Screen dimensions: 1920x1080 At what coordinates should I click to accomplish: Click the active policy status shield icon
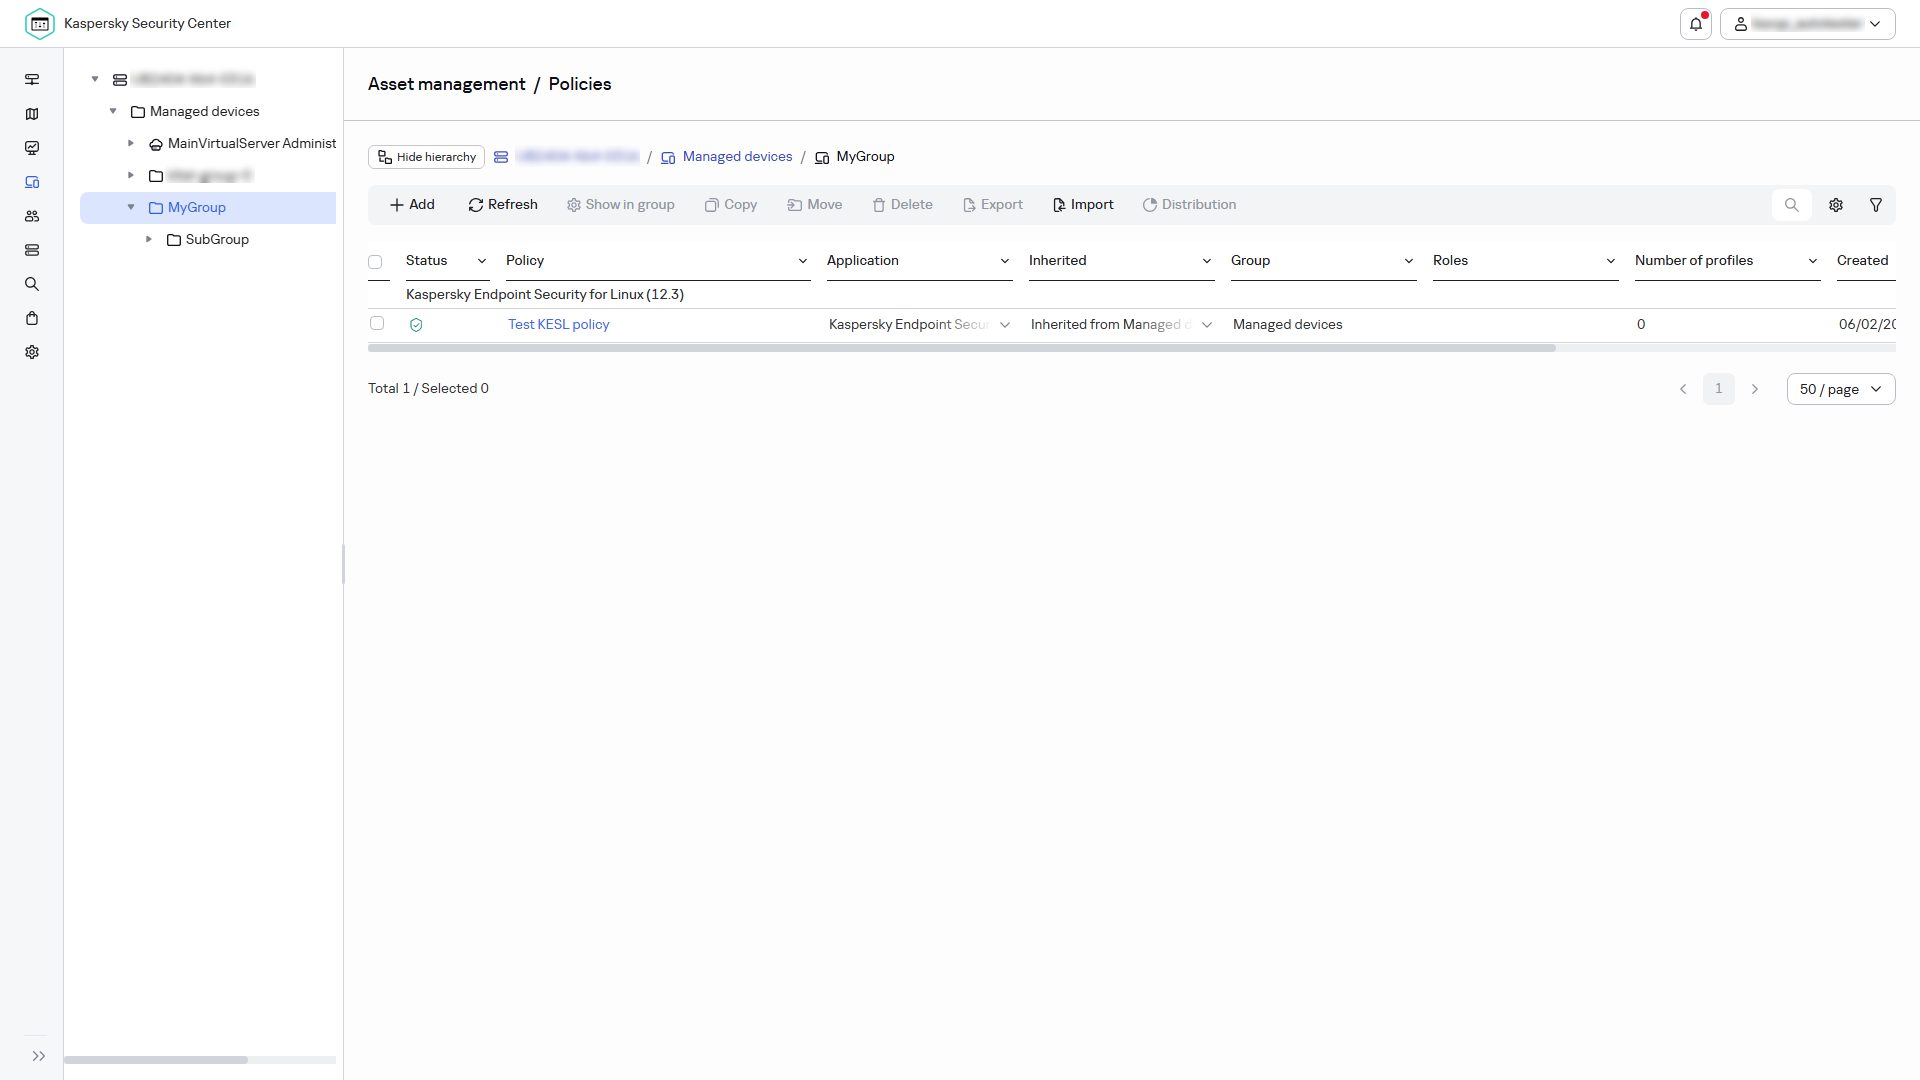click(416, 325)
